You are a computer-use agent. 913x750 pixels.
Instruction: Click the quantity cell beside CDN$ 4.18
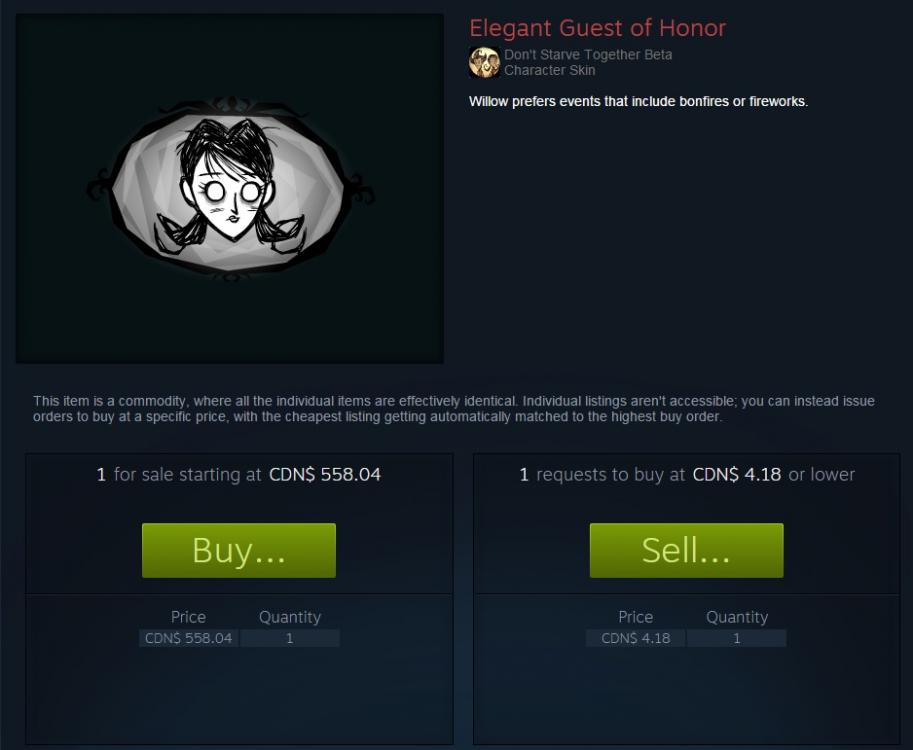coord(737,638)
